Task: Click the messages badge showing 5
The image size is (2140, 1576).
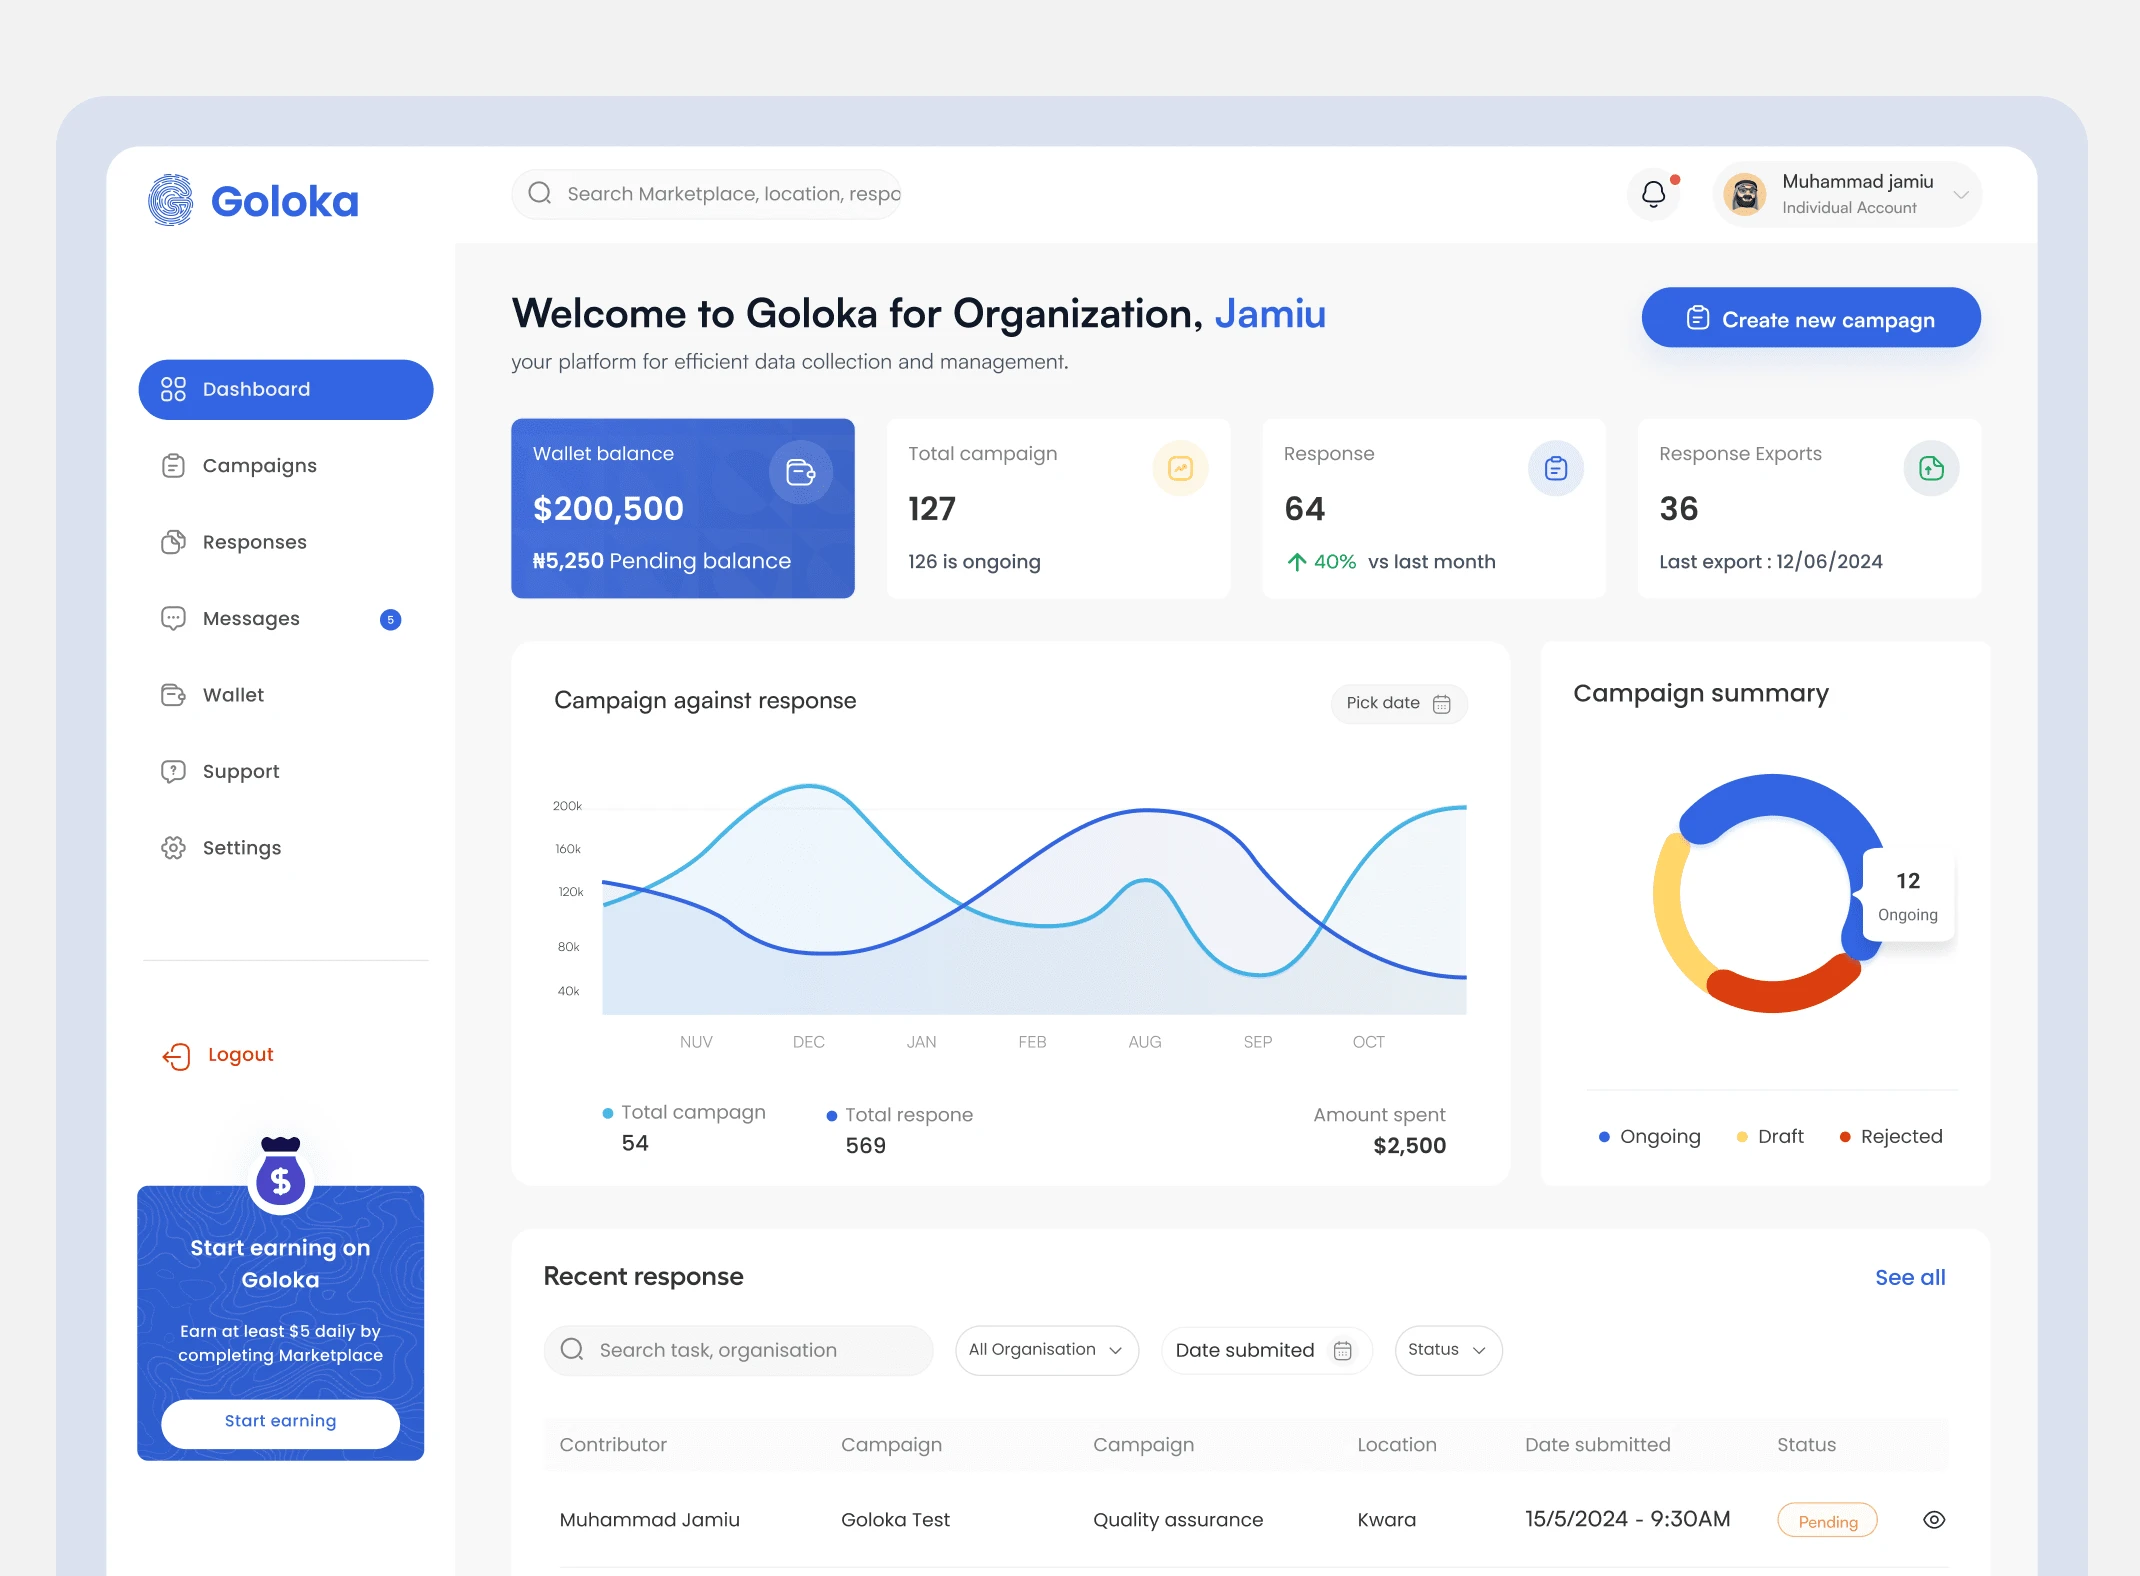Action: (390, 620)
